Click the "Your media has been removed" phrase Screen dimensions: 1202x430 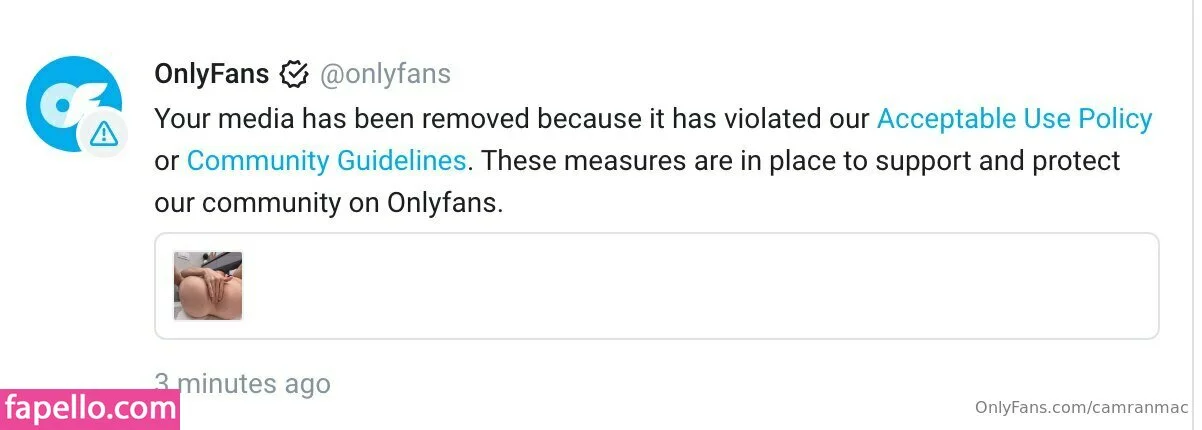tap(341, 118)
